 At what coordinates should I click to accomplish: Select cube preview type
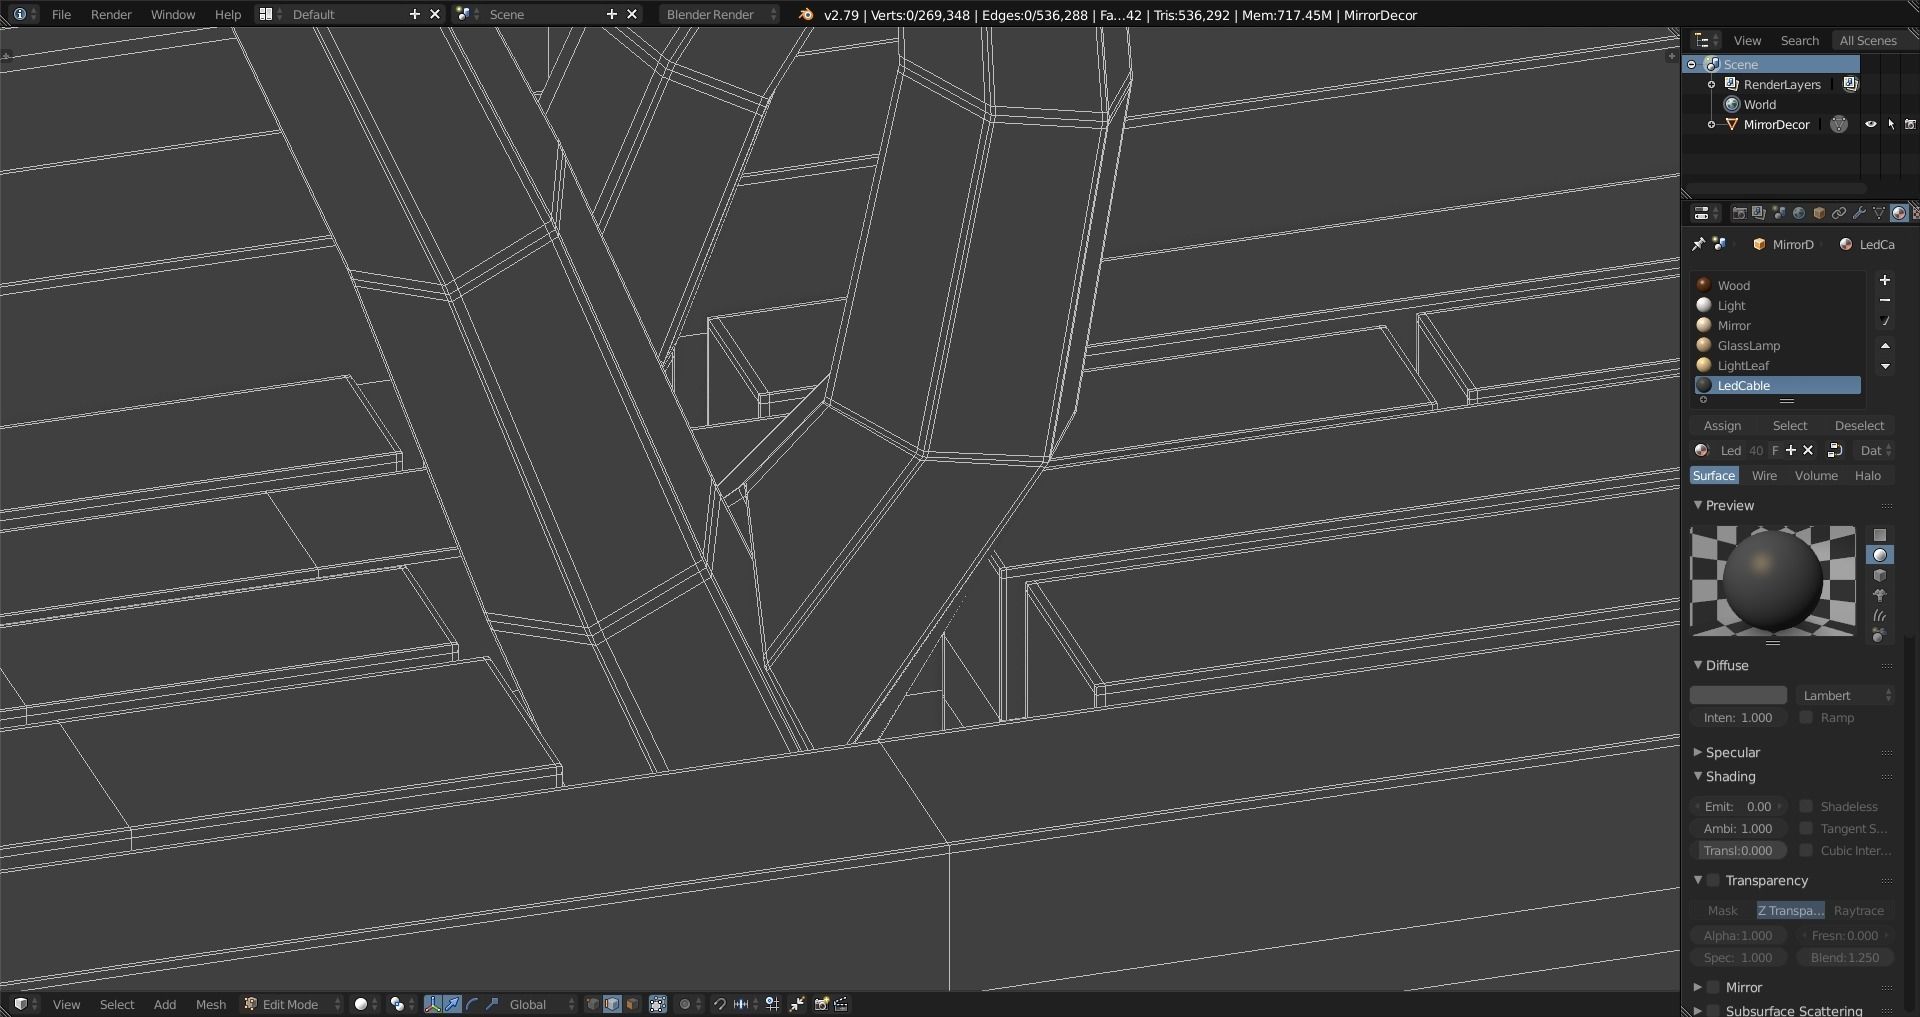click(x=1880, y=576)
